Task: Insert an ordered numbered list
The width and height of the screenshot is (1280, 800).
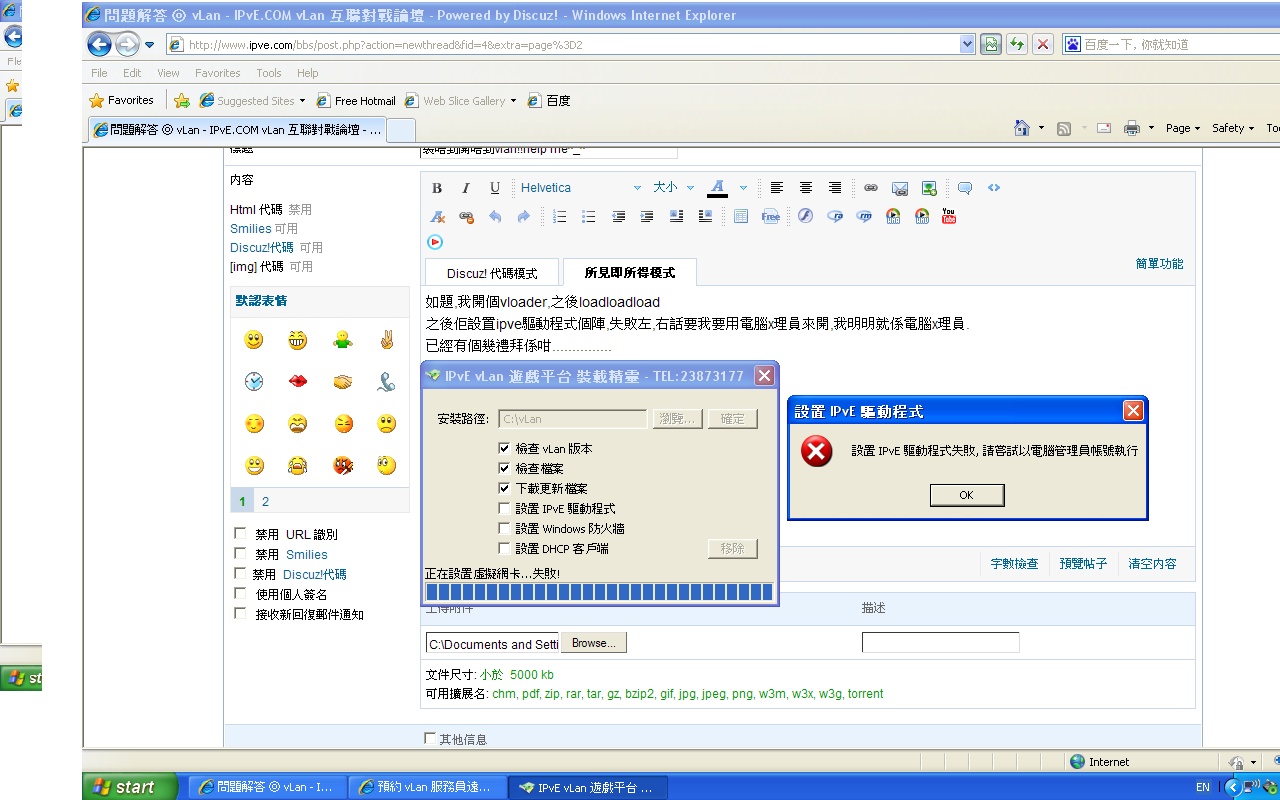Action: coord(560,216)
